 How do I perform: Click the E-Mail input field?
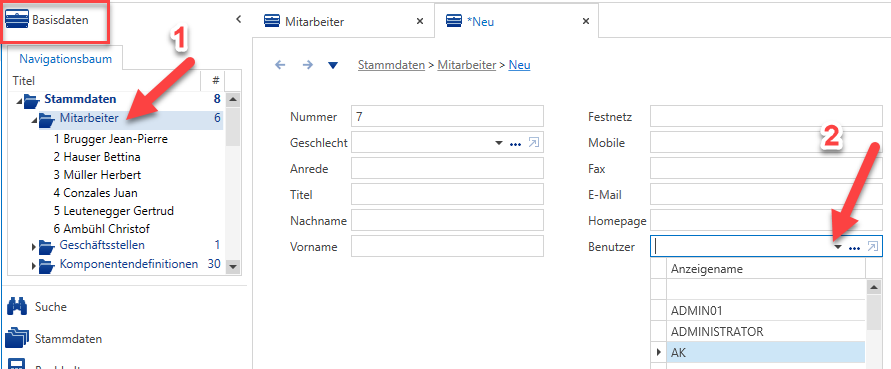pyautogui.click(x=767, y=194)
